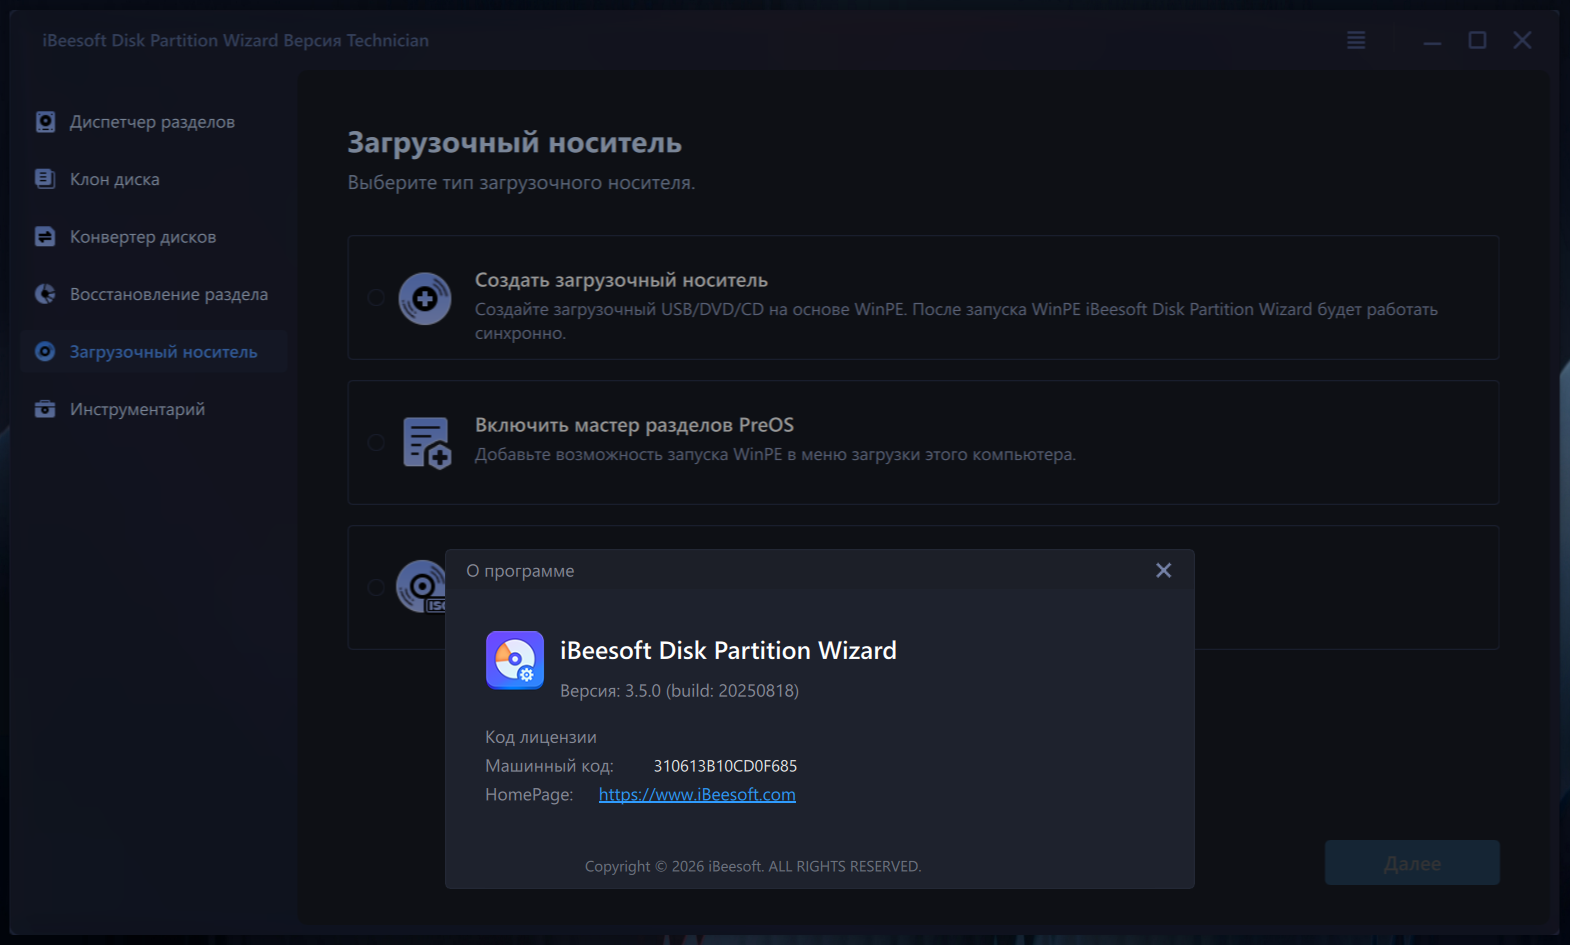
Task: Click the Partition Manager sidebar icon
Action: pos(45,122)
